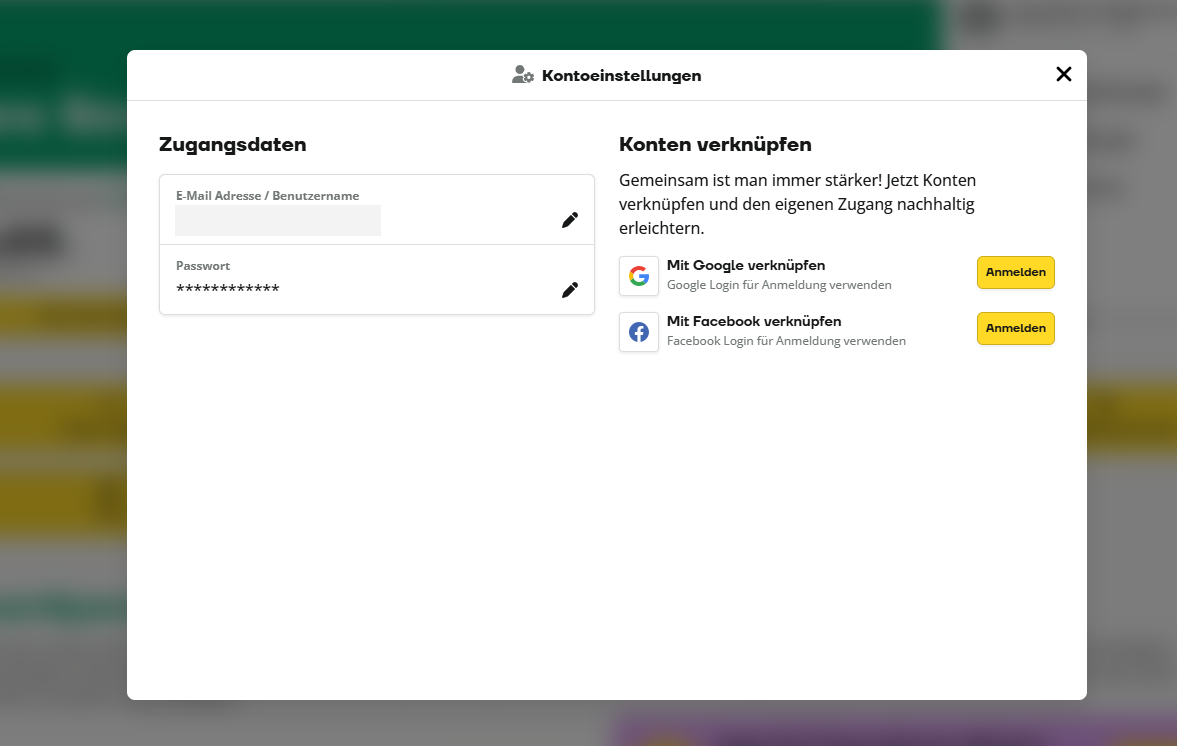
Task: Click the 'Mit Facebook verknüpfen' text
Action: (x=754, y=321)
